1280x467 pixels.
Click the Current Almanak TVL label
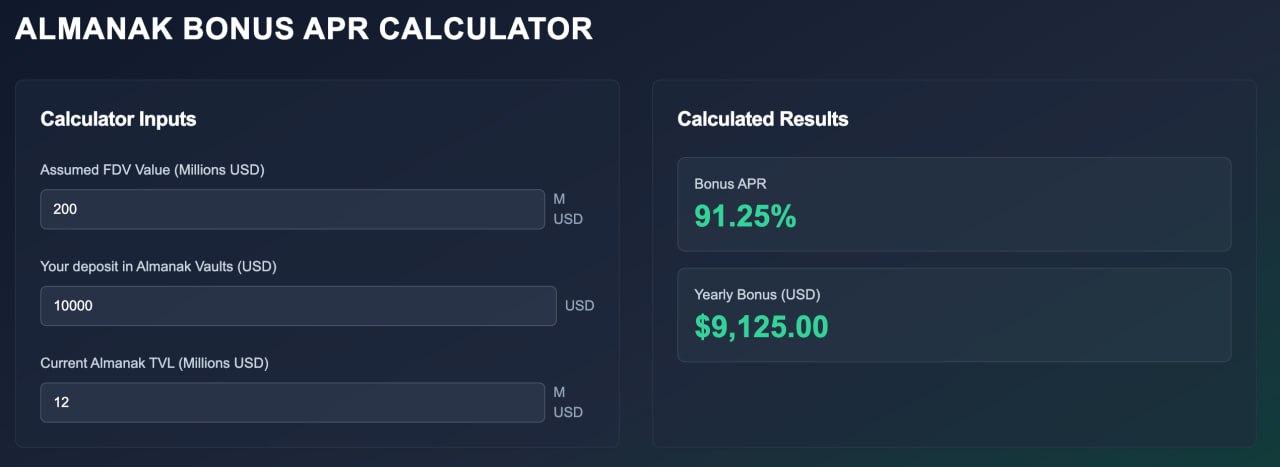[154, 363]
